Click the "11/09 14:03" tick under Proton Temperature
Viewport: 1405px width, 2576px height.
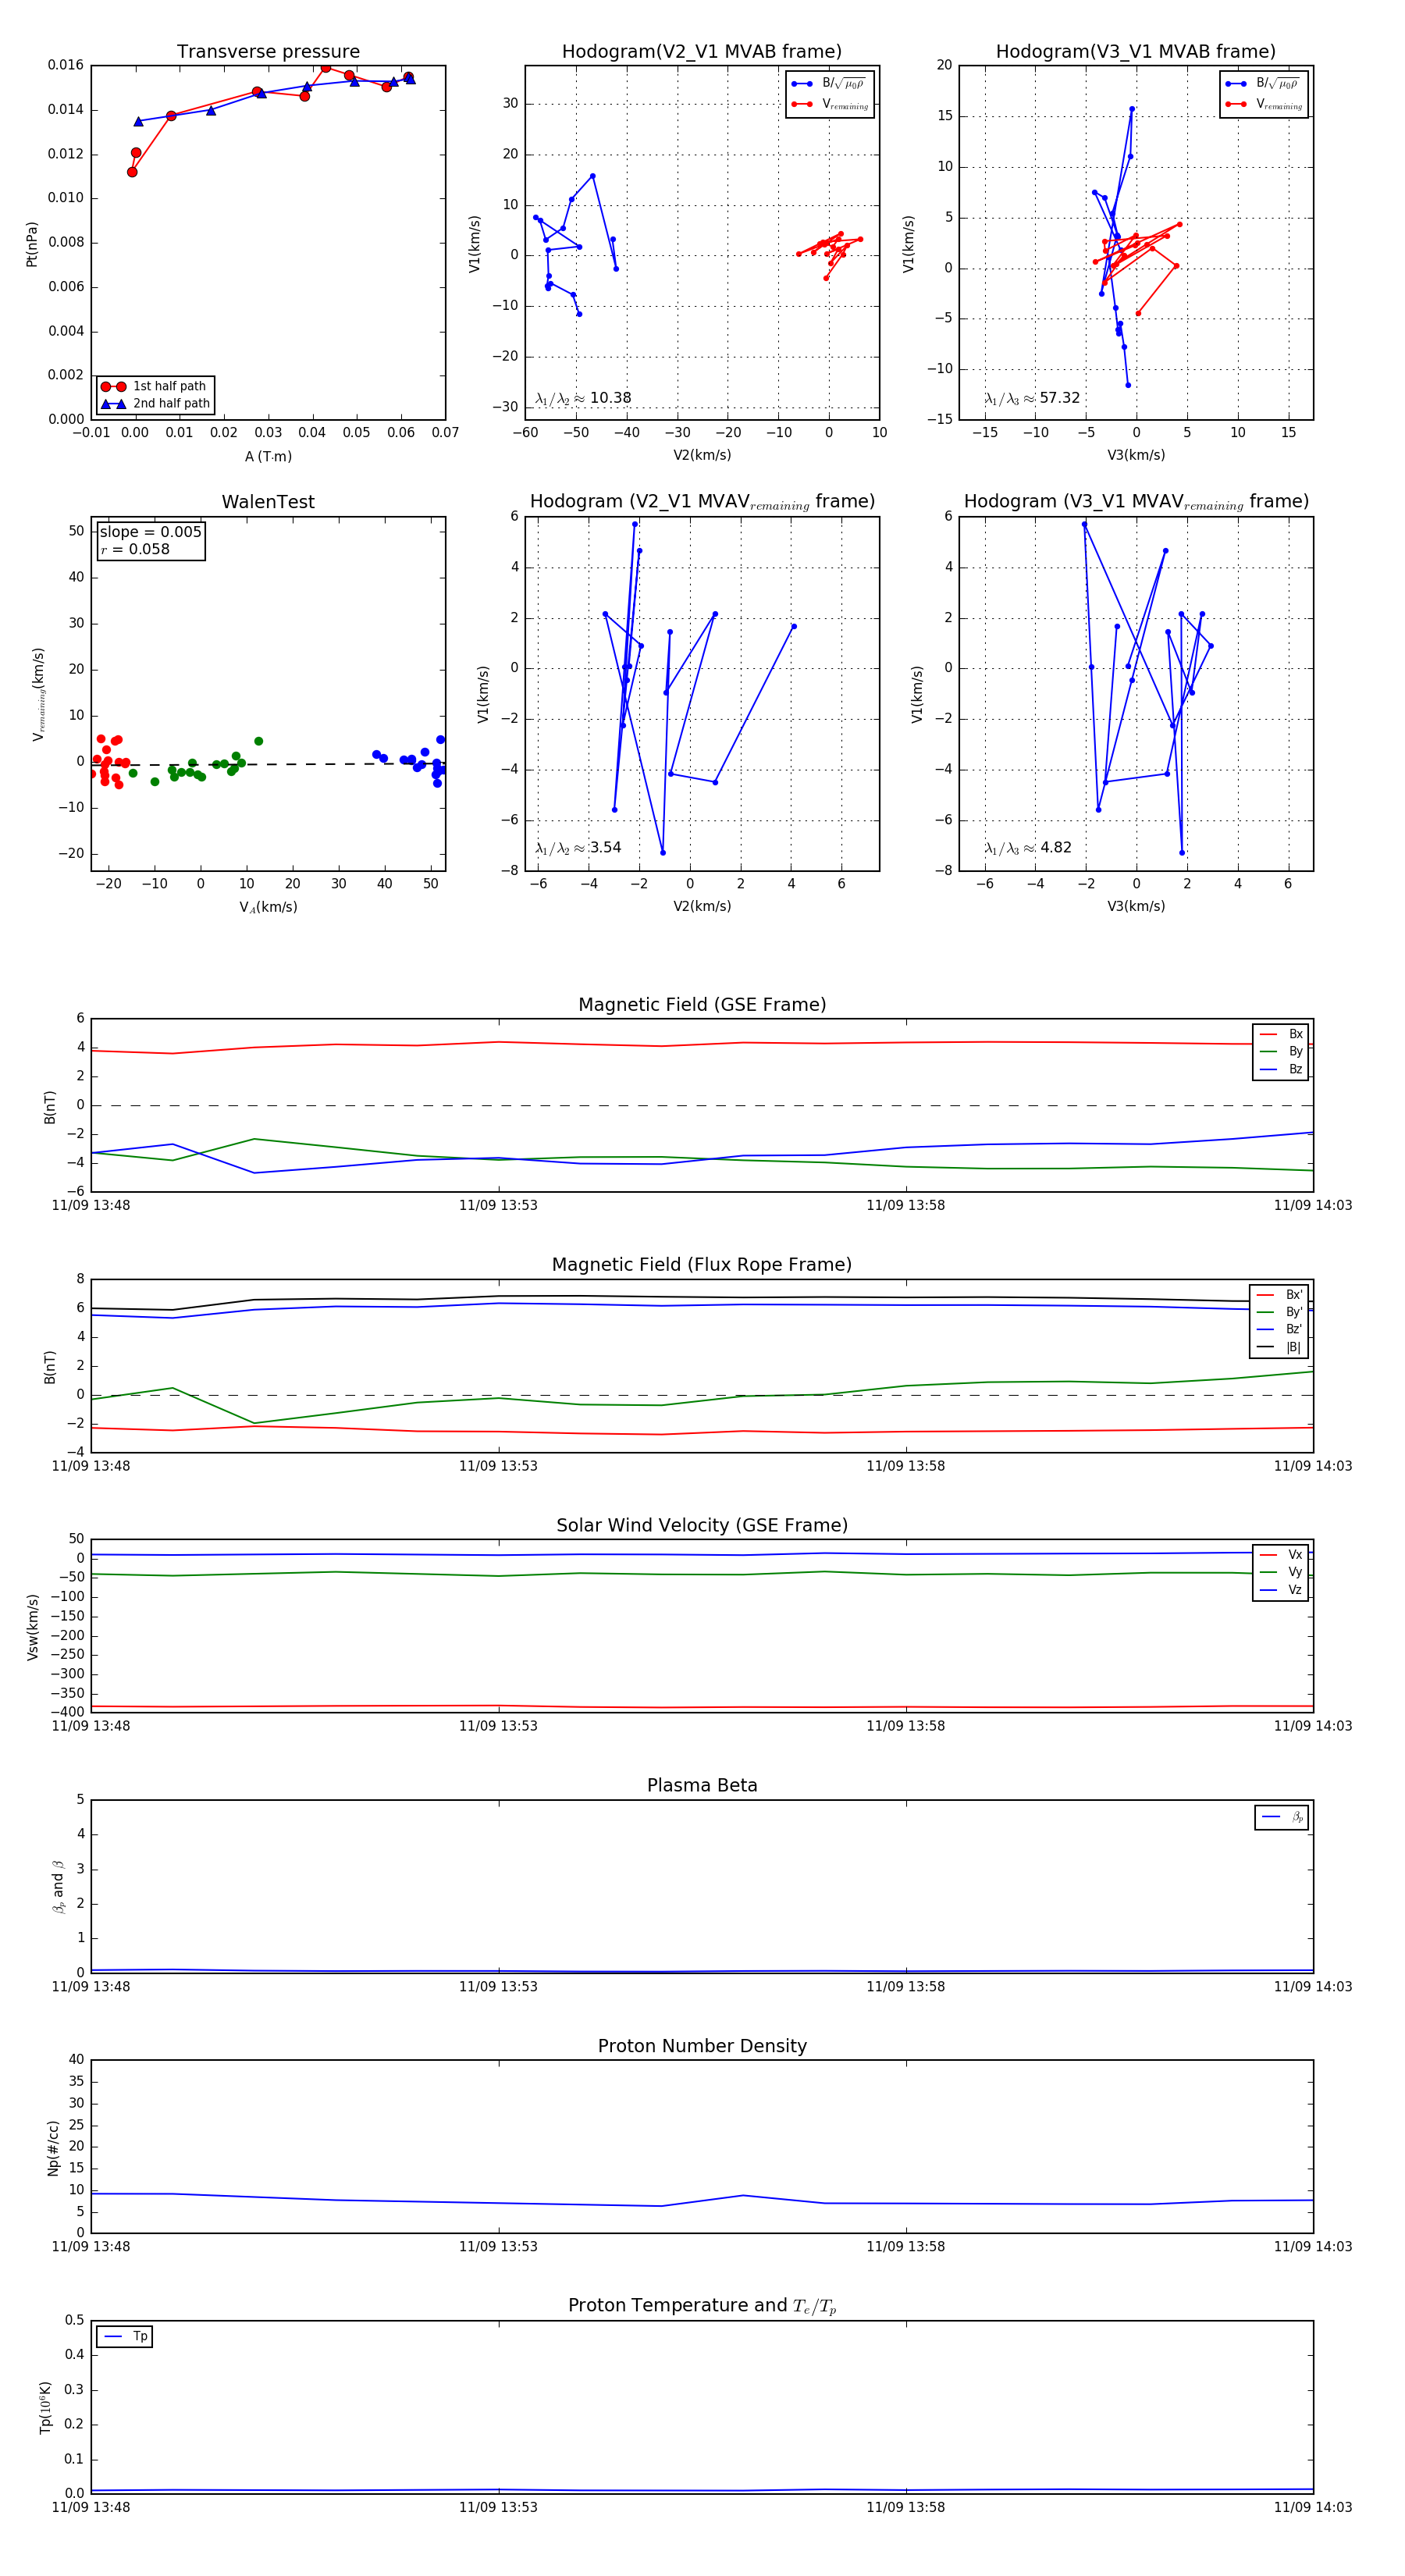click(x=1312, y=2508)
